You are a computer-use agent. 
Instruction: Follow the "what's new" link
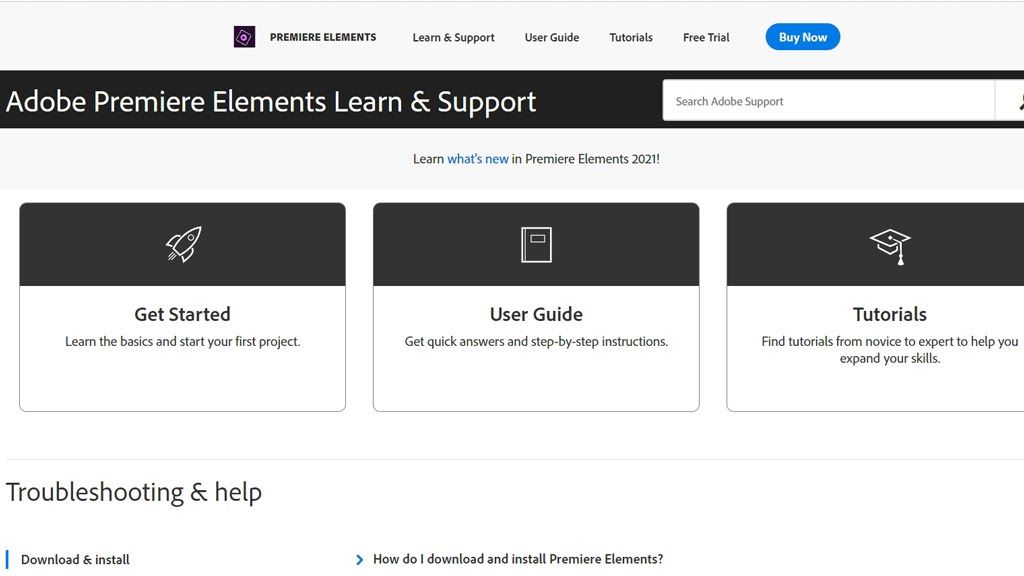478,159
